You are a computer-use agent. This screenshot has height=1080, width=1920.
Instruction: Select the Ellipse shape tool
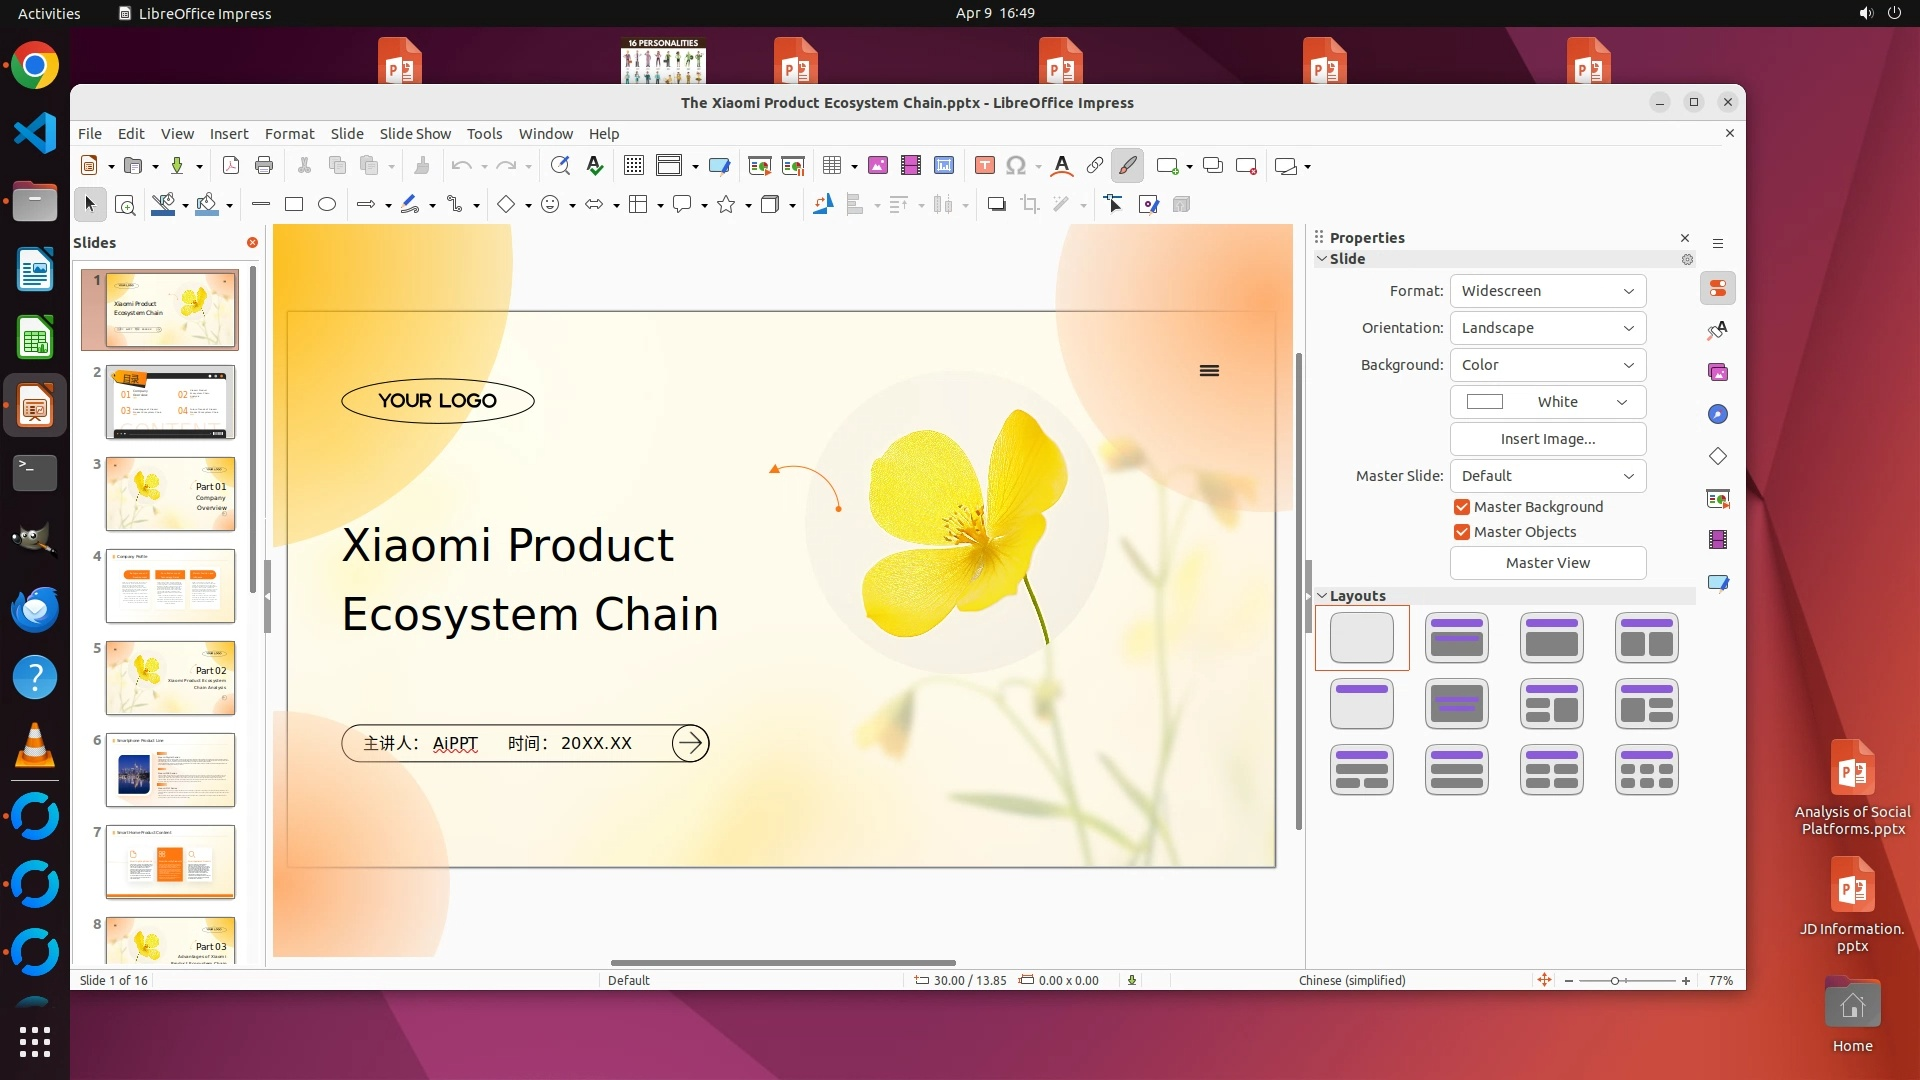point(326,205)
